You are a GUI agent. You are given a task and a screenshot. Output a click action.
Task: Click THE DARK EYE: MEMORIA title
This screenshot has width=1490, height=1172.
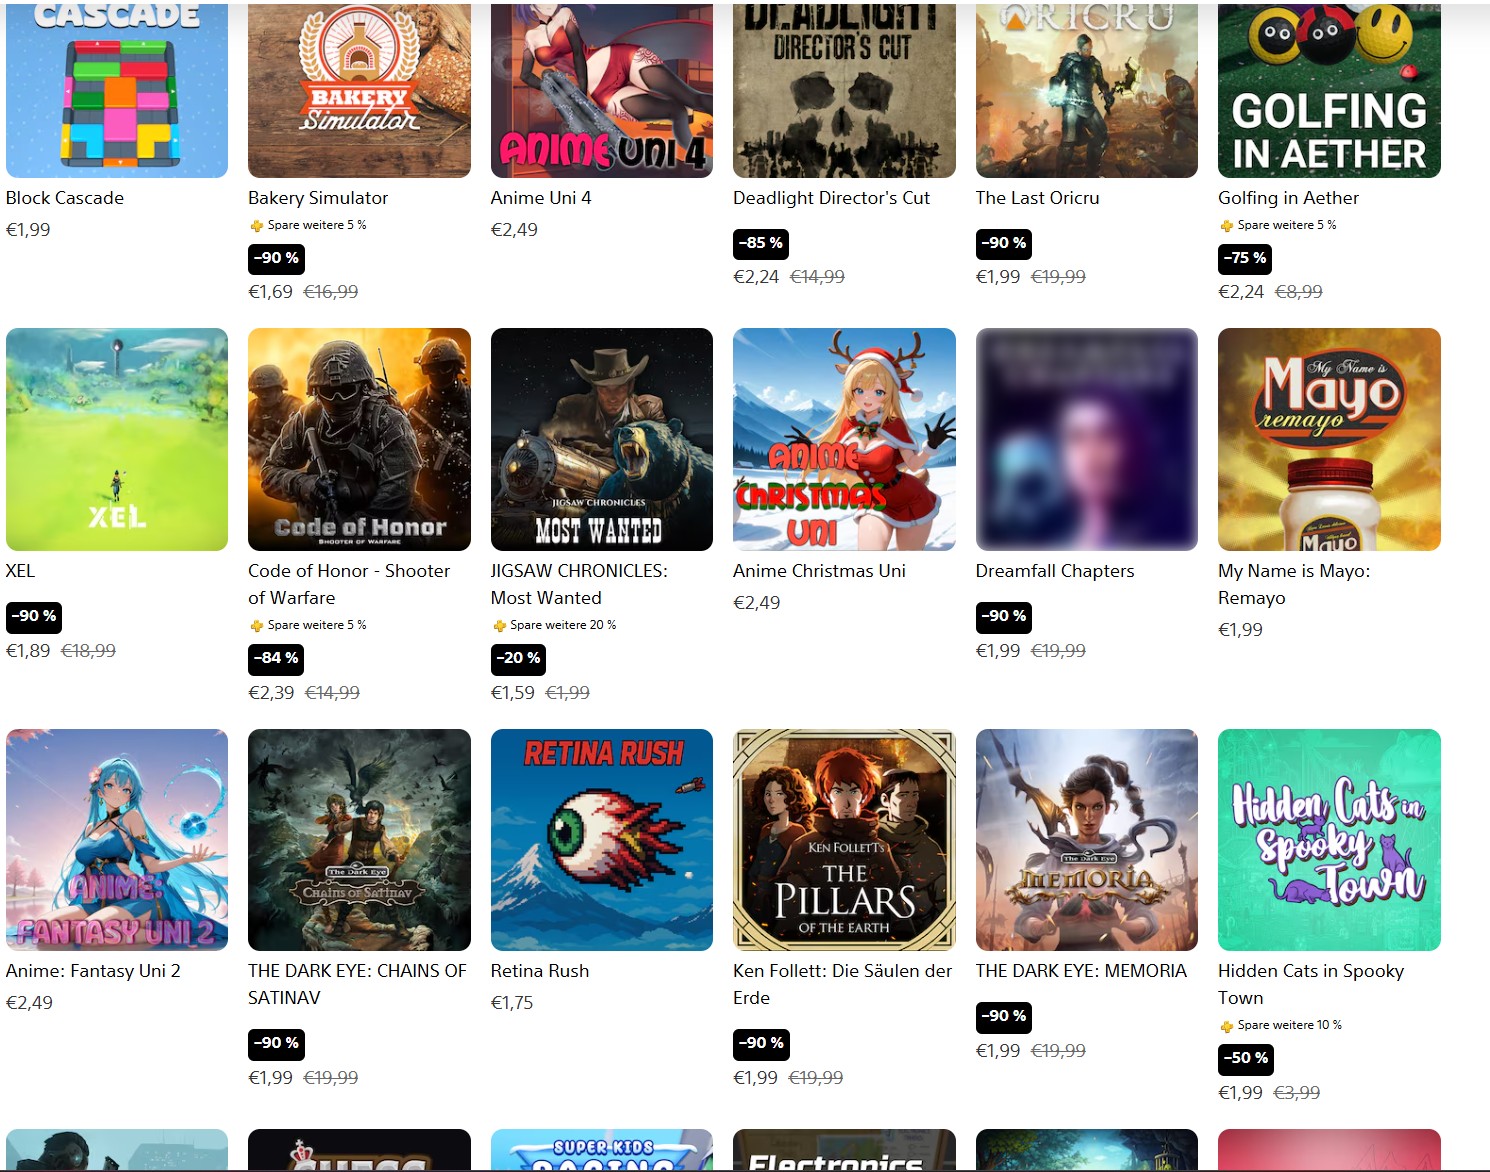click(1081, 971)
